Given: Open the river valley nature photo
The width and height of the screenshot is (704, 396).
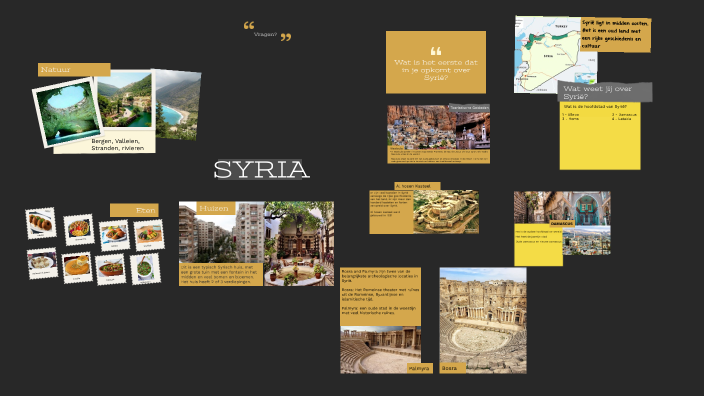Looking at the screenshot, I should point(125,100).
